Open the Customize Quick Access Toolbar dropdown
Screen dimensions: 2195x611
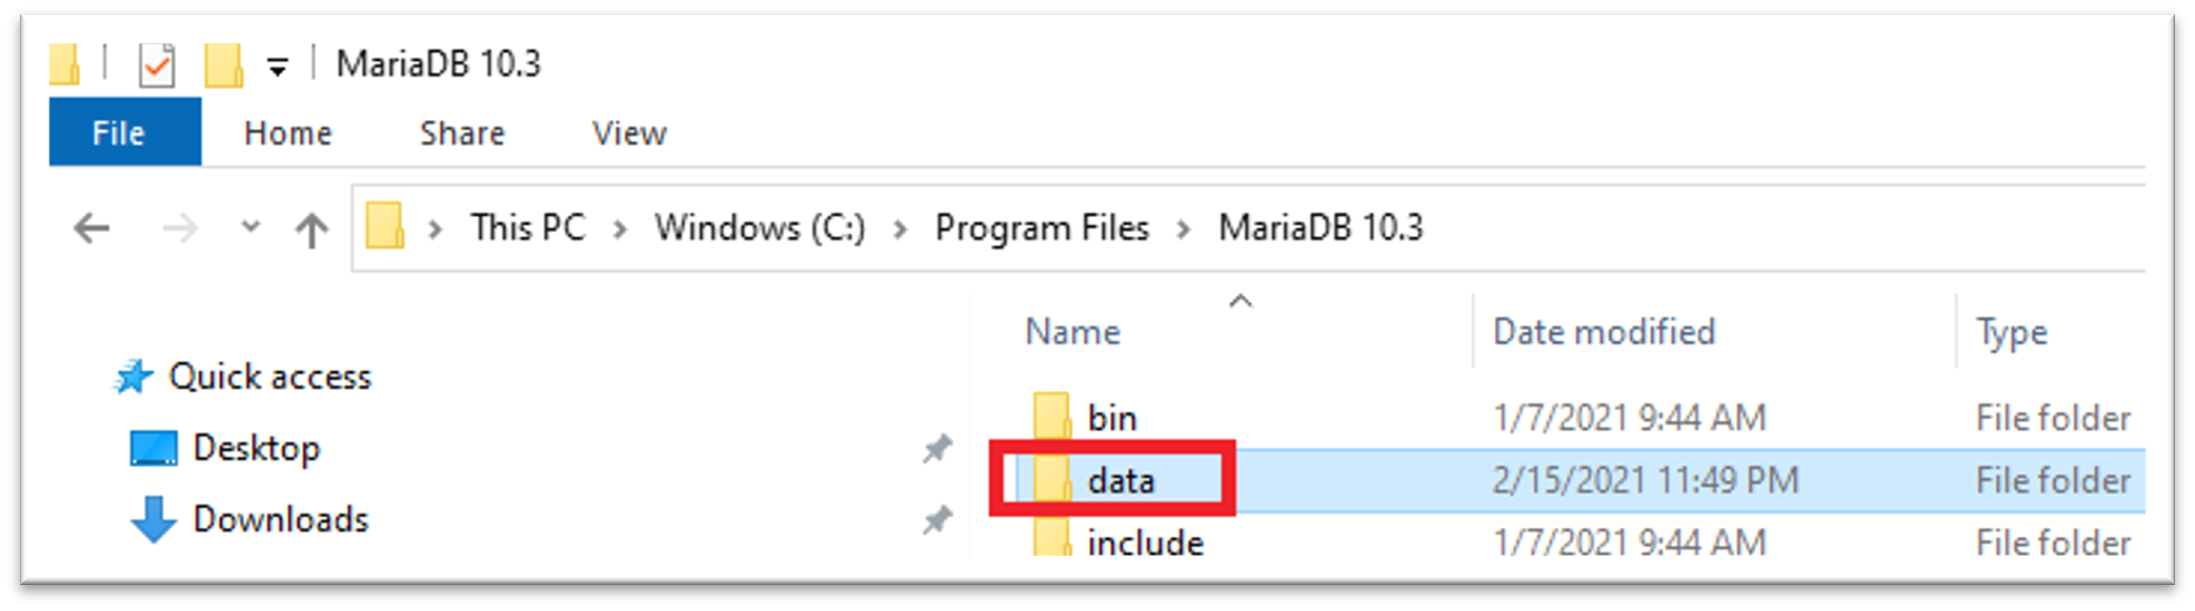coord(278,67)
